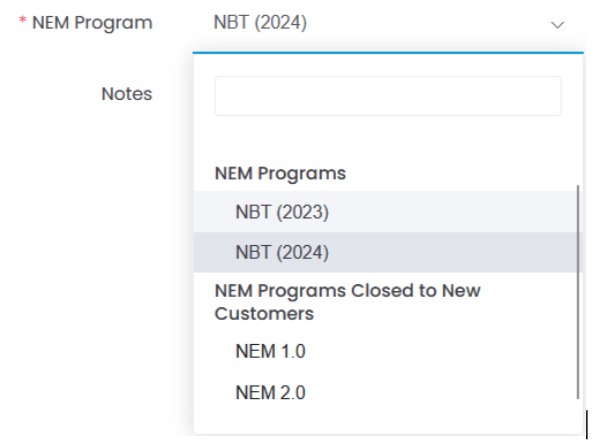Click the NEM Program combo box showing NBT (2024)

click(388, 23)
